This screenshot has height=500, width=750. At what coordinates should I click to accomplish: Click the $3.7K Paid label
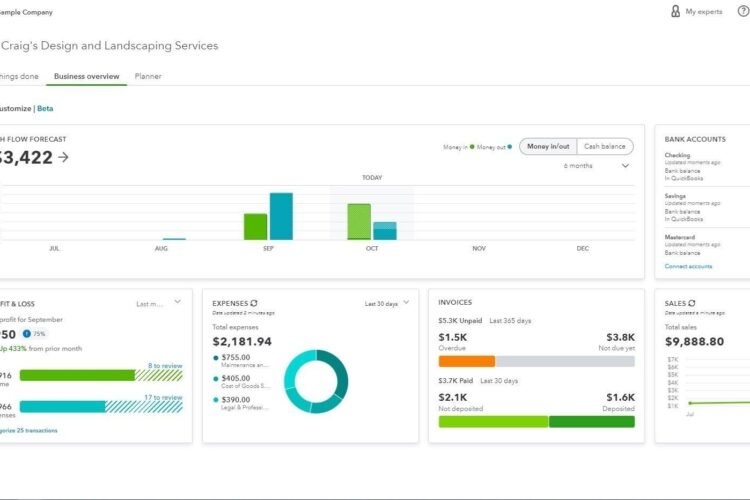456,381
